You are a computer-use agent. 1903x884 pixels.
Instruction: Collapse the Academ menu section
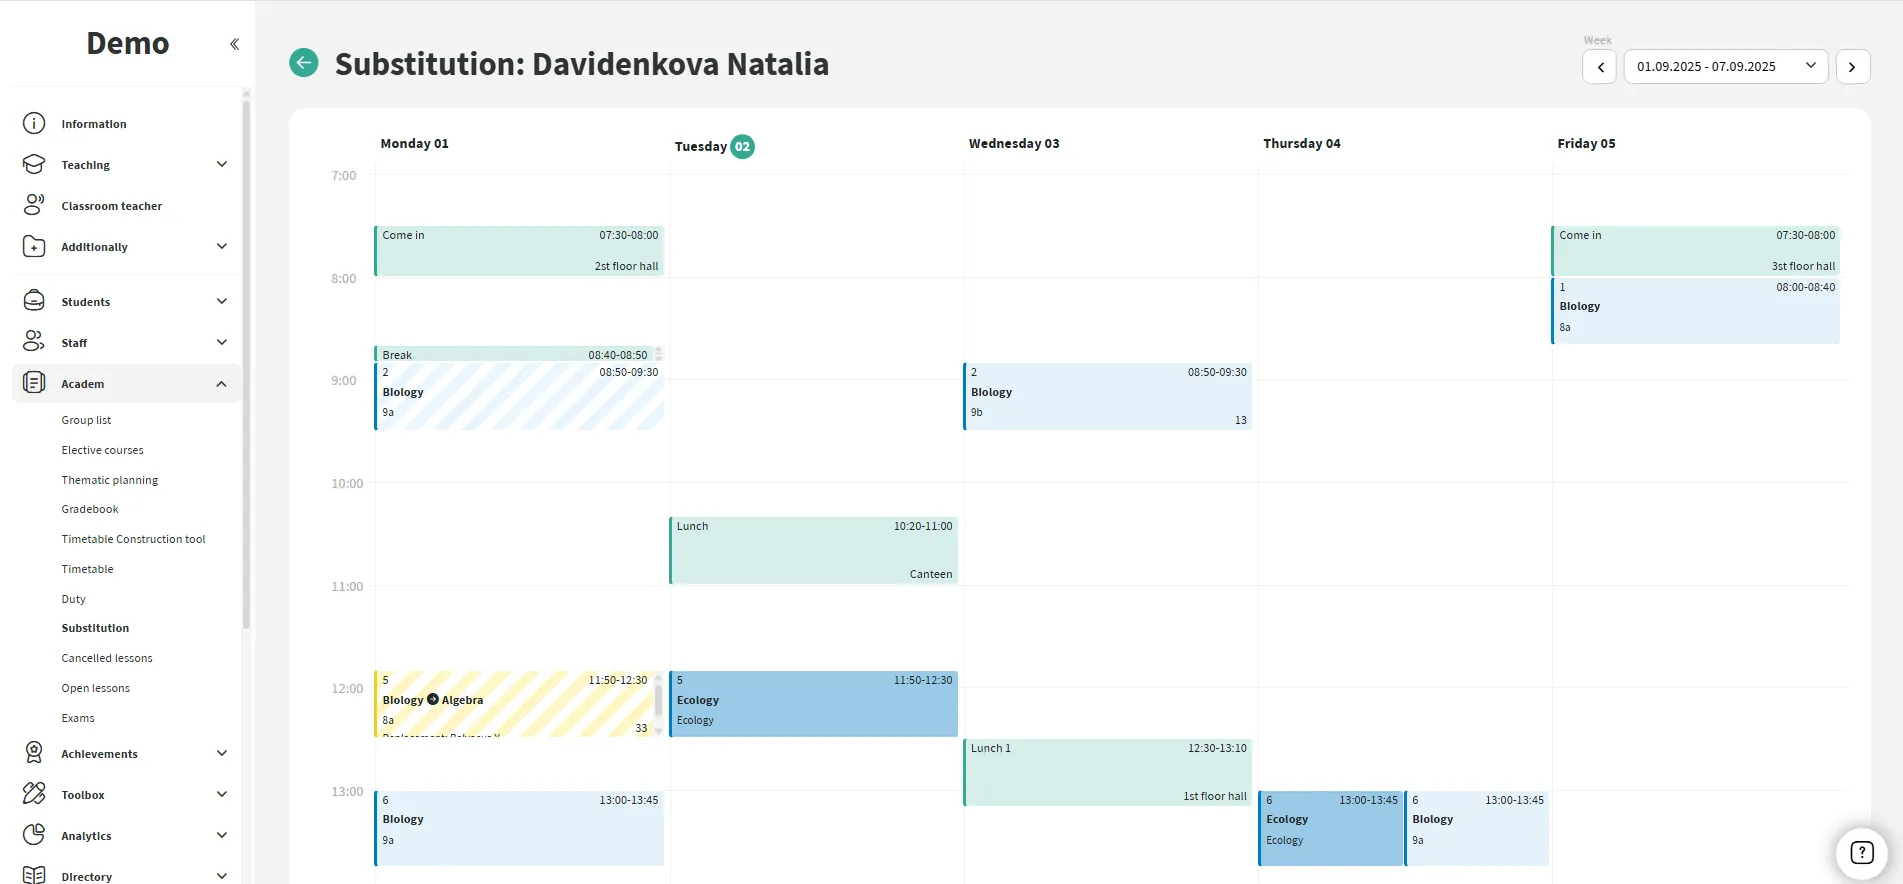(221, 384)
